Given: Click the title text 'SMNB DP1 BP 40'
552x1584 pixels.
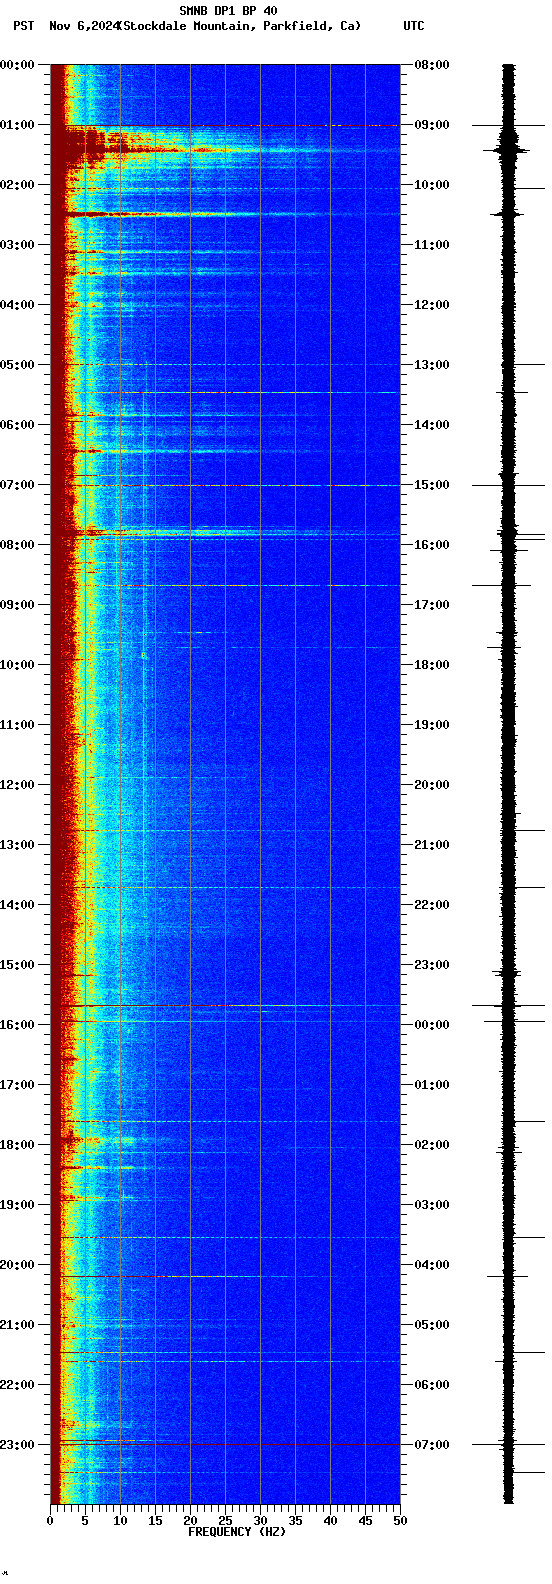Looking at the screenshot, I should (x=228, y=11).
